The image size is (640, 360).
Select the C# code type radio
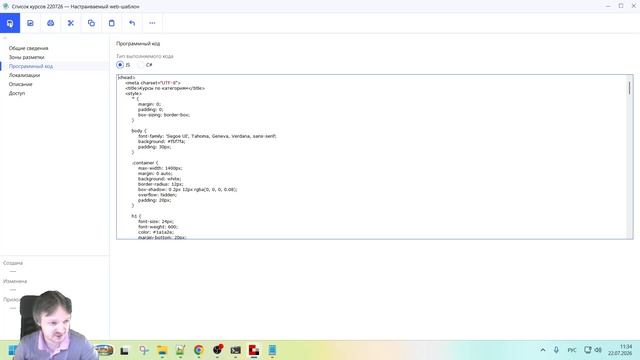click(x=141, y=65)
